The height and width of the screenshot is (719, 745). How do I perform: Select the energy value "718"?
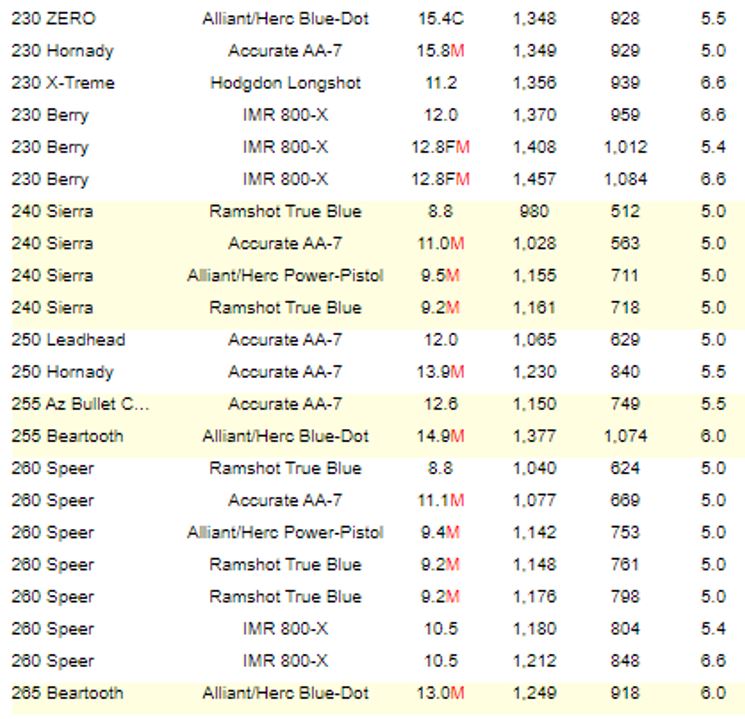[625, 307]
